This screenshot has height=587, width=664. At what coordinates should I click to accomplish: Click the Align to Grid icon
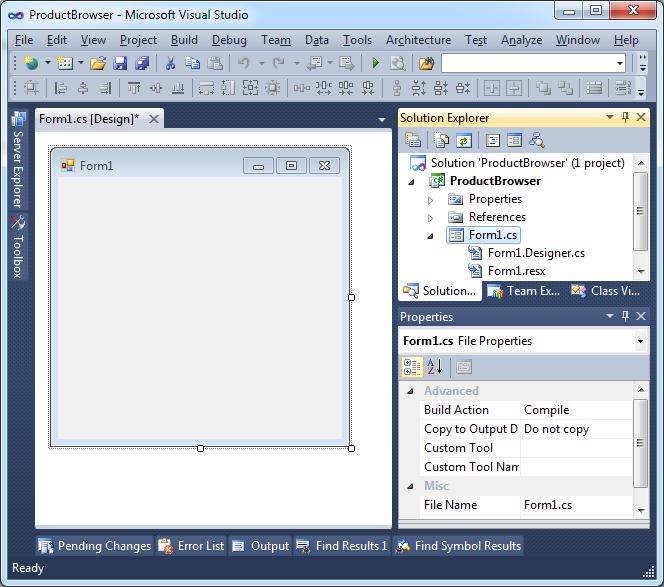coord(31,88)
